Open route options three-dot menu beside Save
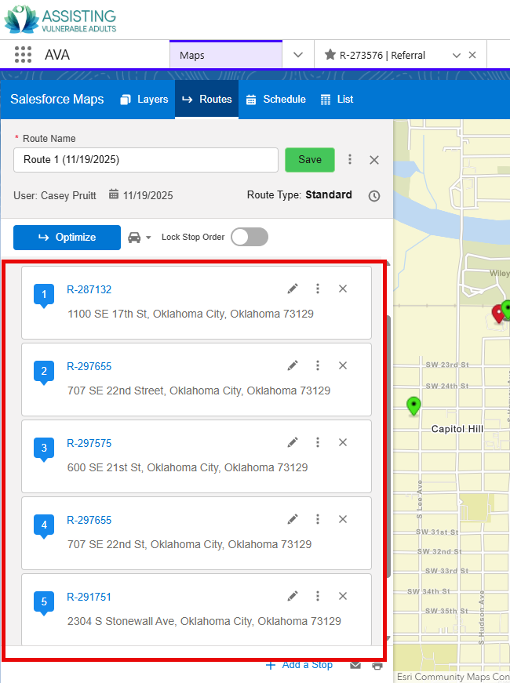Screen dimensions: 510x684 coord(350,159)
